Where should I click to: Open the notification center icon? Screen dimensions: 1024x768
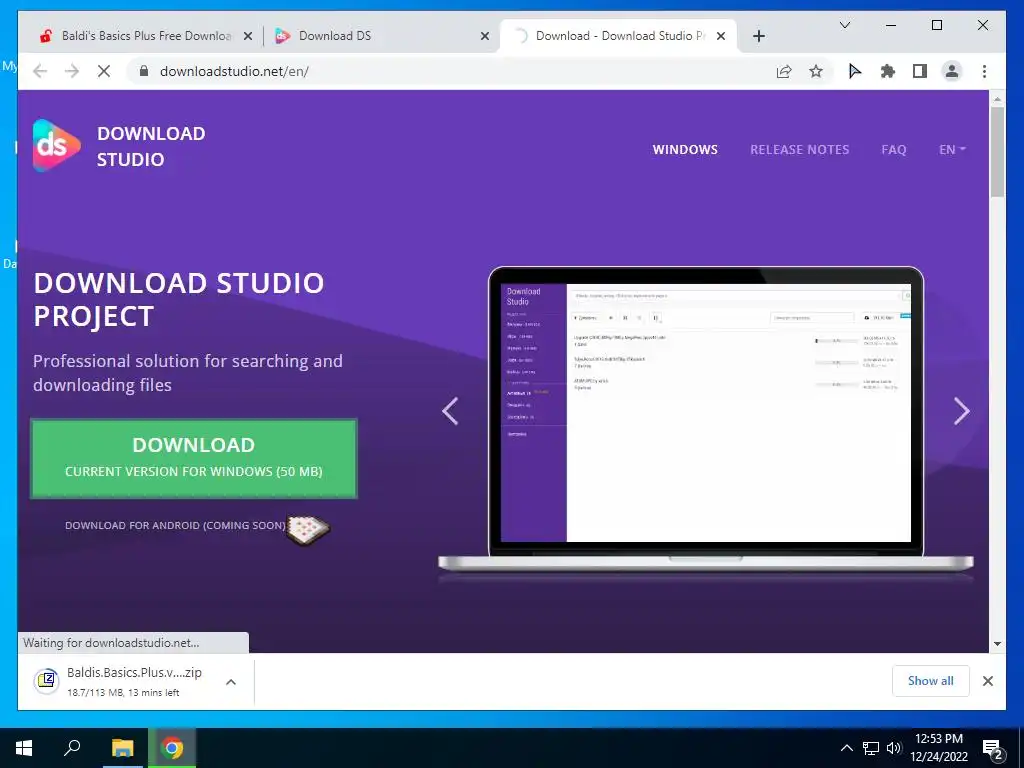pos(992,748)
